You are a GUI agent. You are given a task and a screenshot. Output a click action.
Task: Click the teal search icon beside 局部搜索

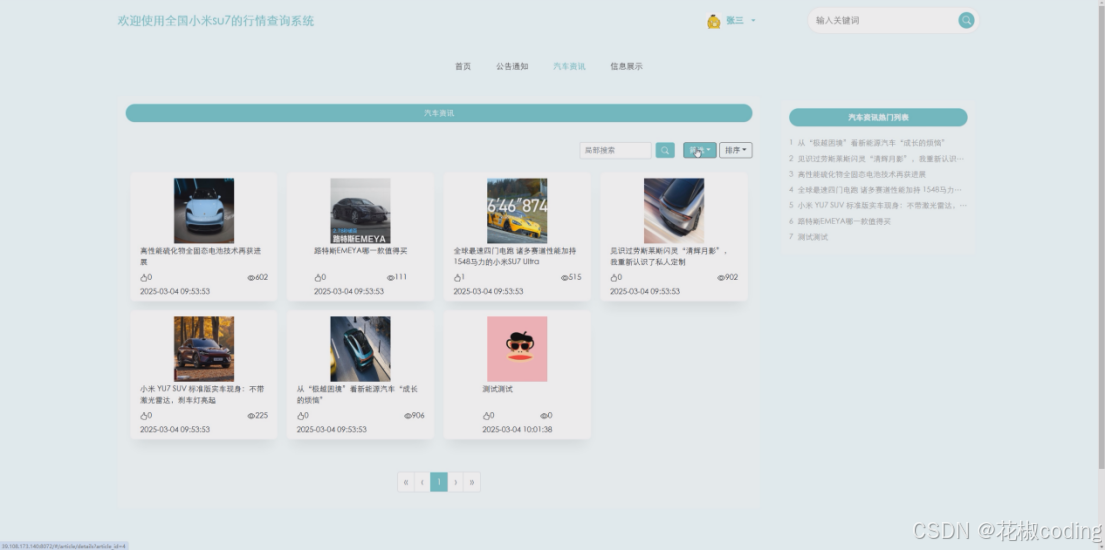664,150
